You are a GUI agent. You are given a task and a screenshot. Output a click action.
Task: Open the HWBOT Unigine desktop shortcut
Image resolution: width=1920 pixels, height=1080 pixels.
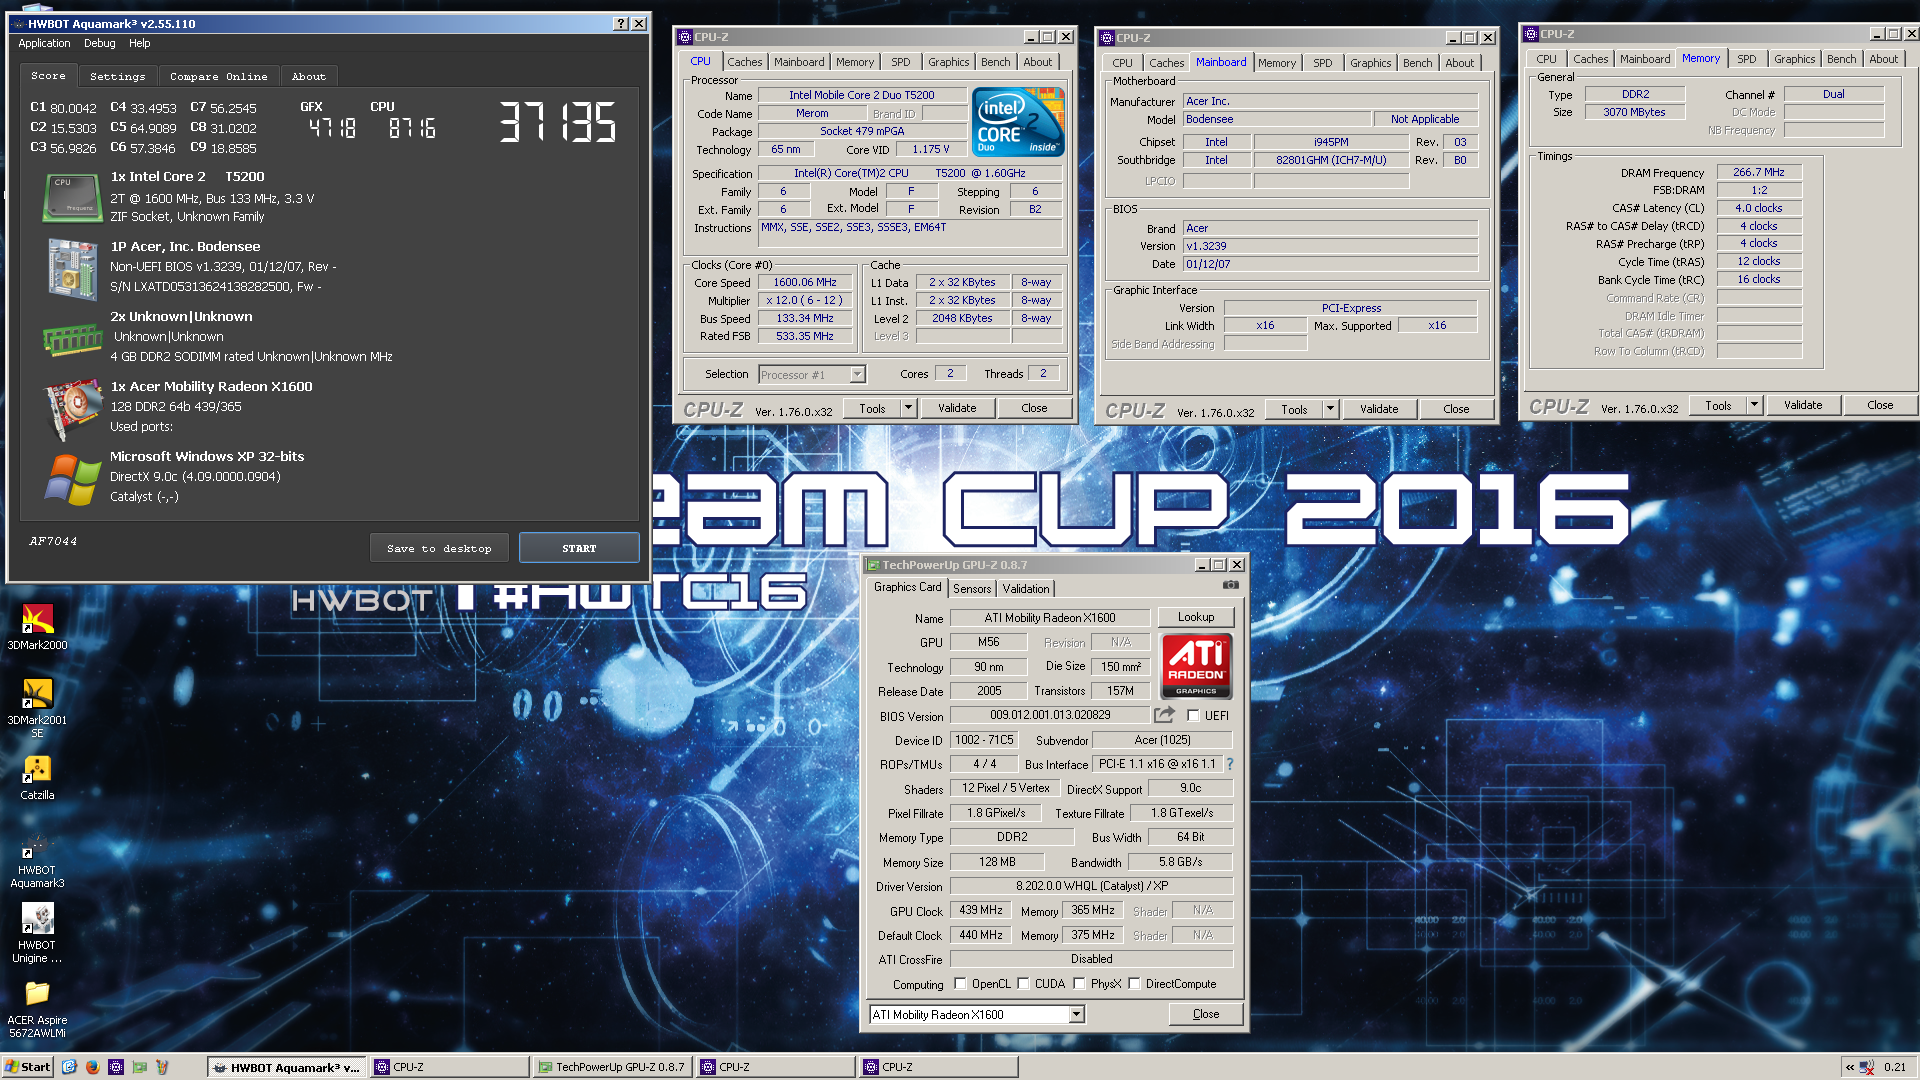[37, 933]
